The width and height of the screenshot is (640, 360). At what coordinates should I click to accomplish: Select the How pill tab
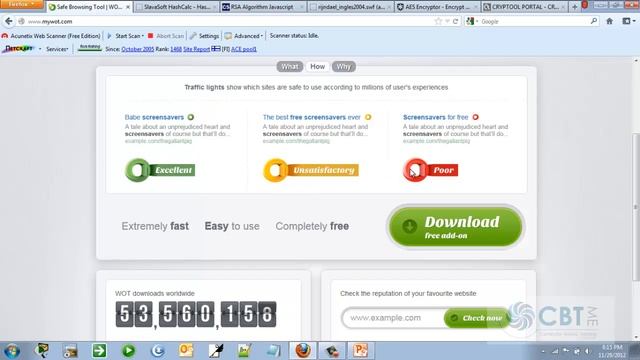(317, 67)
